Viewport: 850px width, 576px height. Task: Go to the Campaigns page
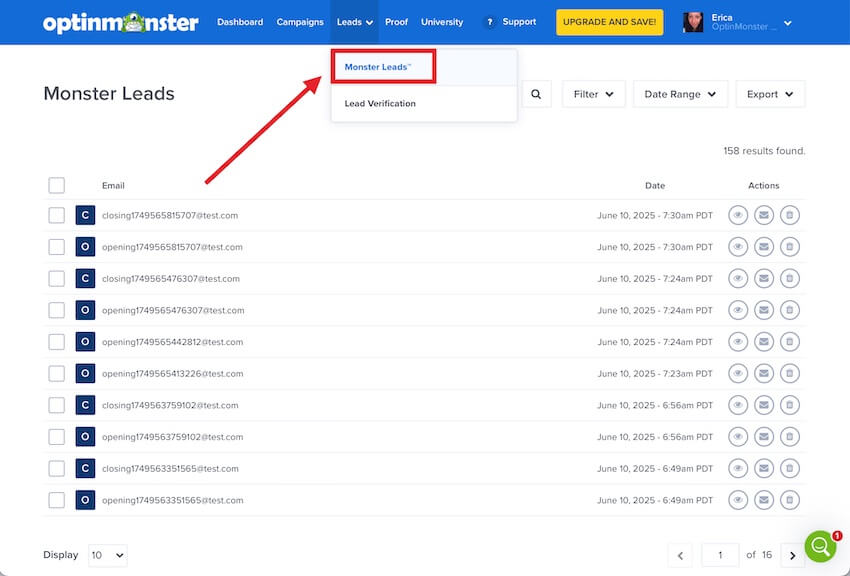pyautogui.click(x=300, y=21)
